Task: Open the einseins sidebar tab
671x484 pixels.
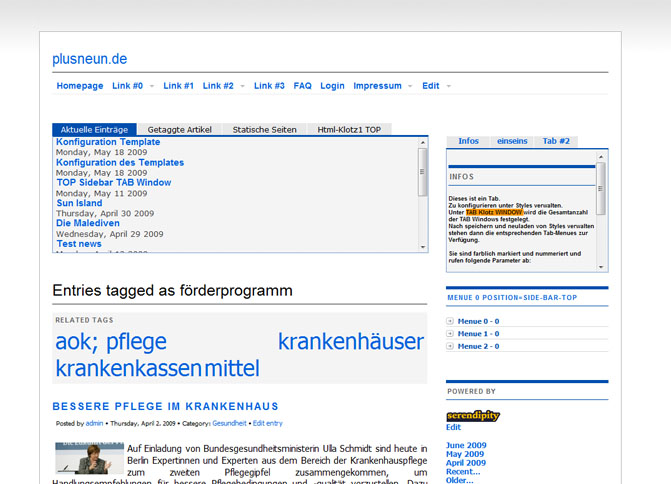Action: (x=511, y=141)
